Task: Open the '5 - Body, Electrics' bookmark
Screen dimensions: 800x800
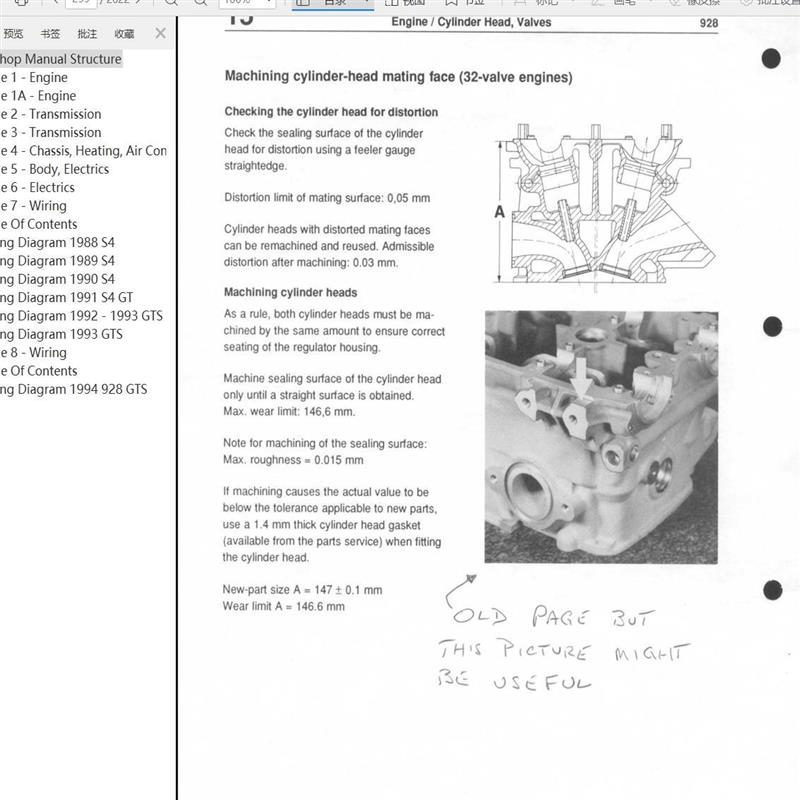Action: (55, 169)
